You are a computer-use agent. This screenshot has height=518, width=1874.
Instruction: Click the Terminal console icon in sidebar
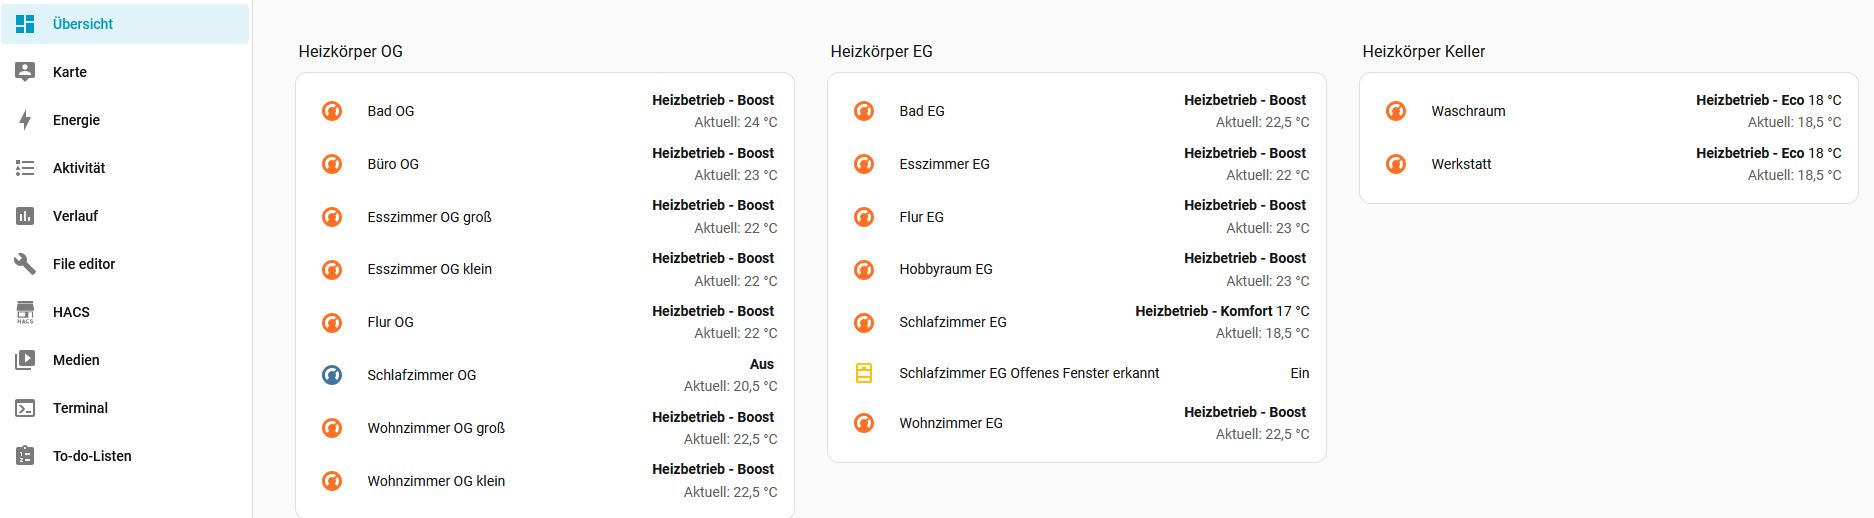tap(25, 408)
